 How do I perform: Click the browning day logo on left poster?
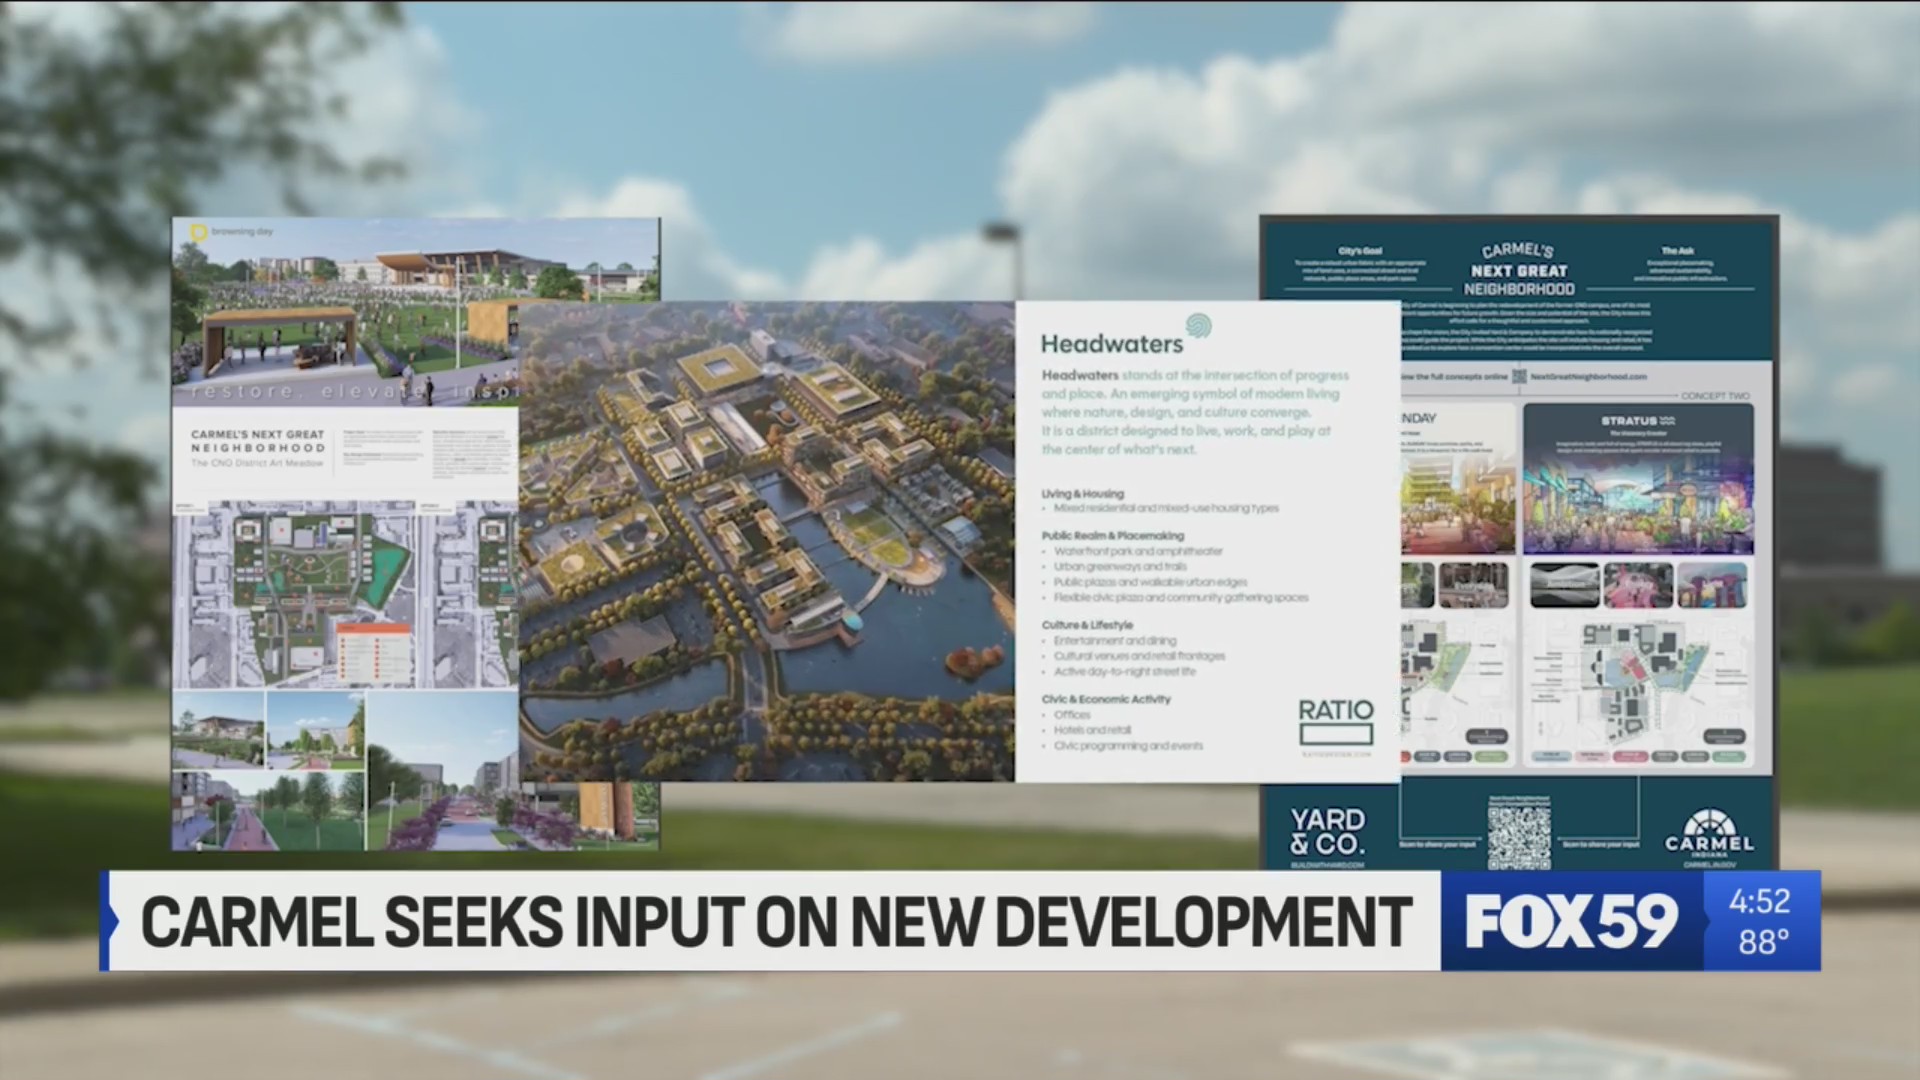(x=231, y=232)
